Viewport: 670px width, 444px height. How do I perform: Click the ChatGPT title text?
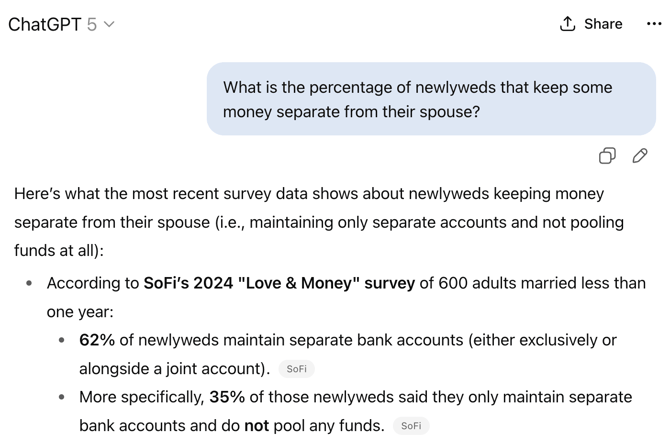44,24
